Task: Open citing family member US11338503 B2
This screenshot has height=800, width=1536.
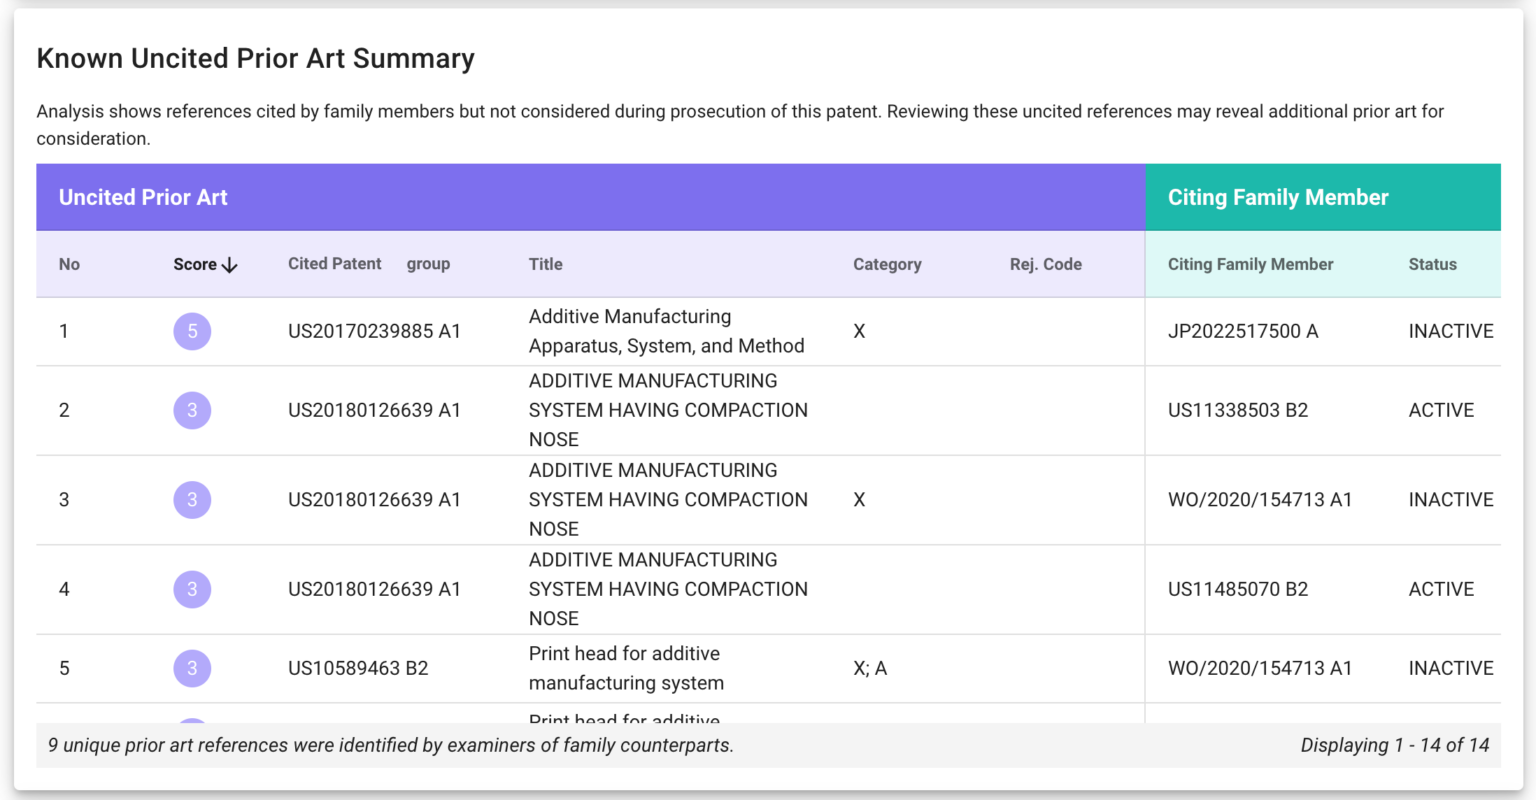Action: pyautogui.click(x=1238, y=410)
